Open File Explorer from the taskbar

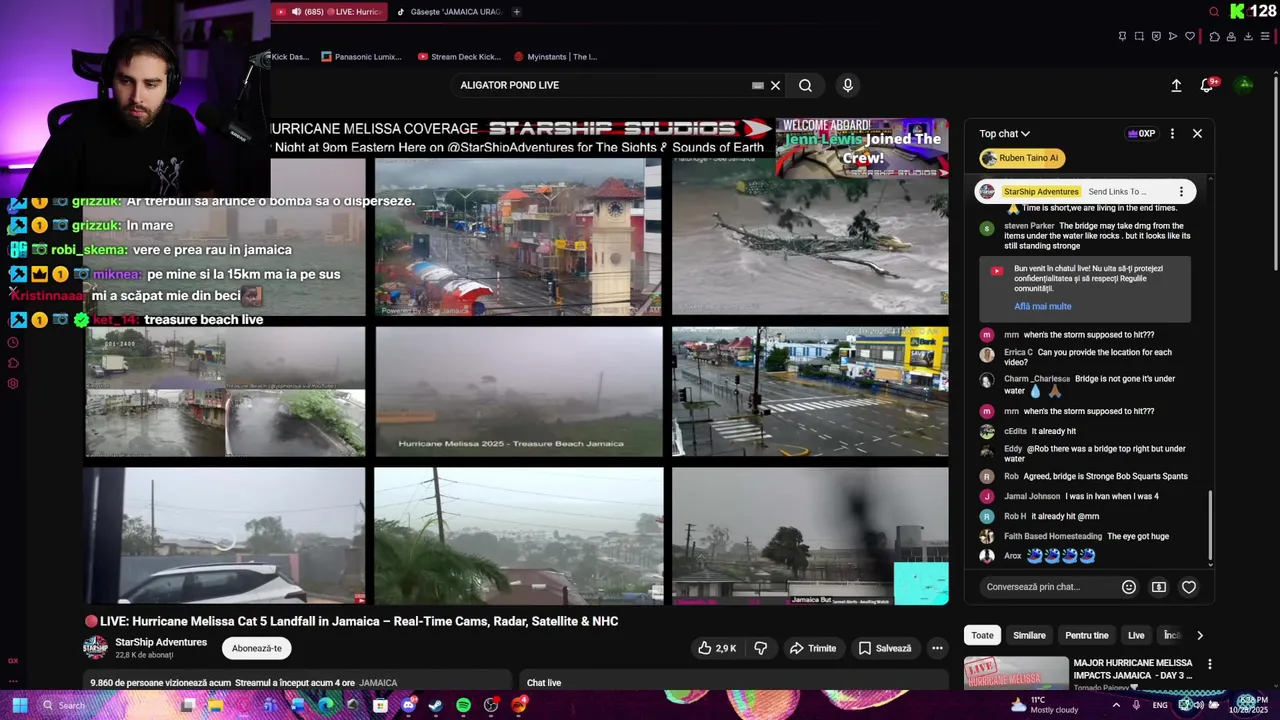215,705
